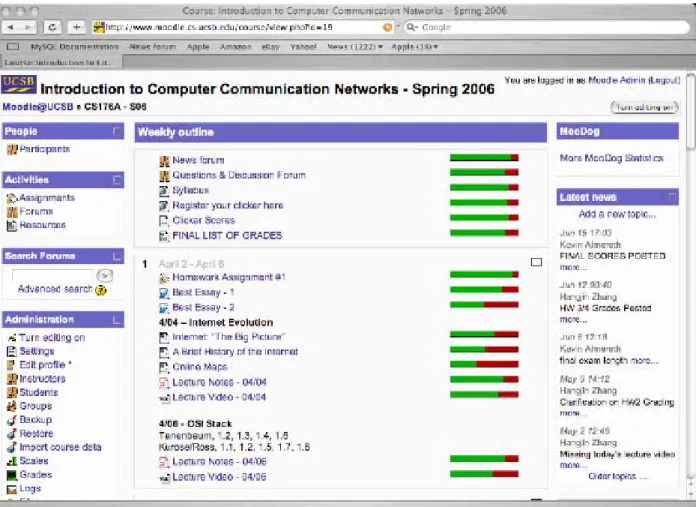Click the Participants icon in People block
The height and width of the screenshot is (507, 696).
point(12,150)
